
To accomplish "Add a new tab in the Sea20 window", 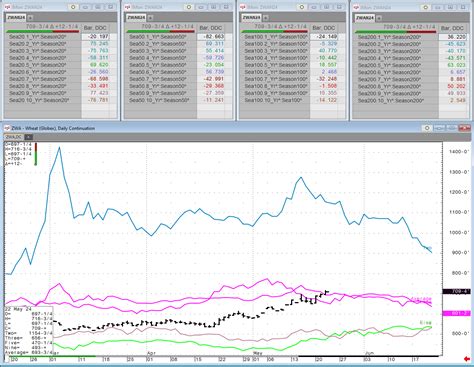I will tap(30, 18).
